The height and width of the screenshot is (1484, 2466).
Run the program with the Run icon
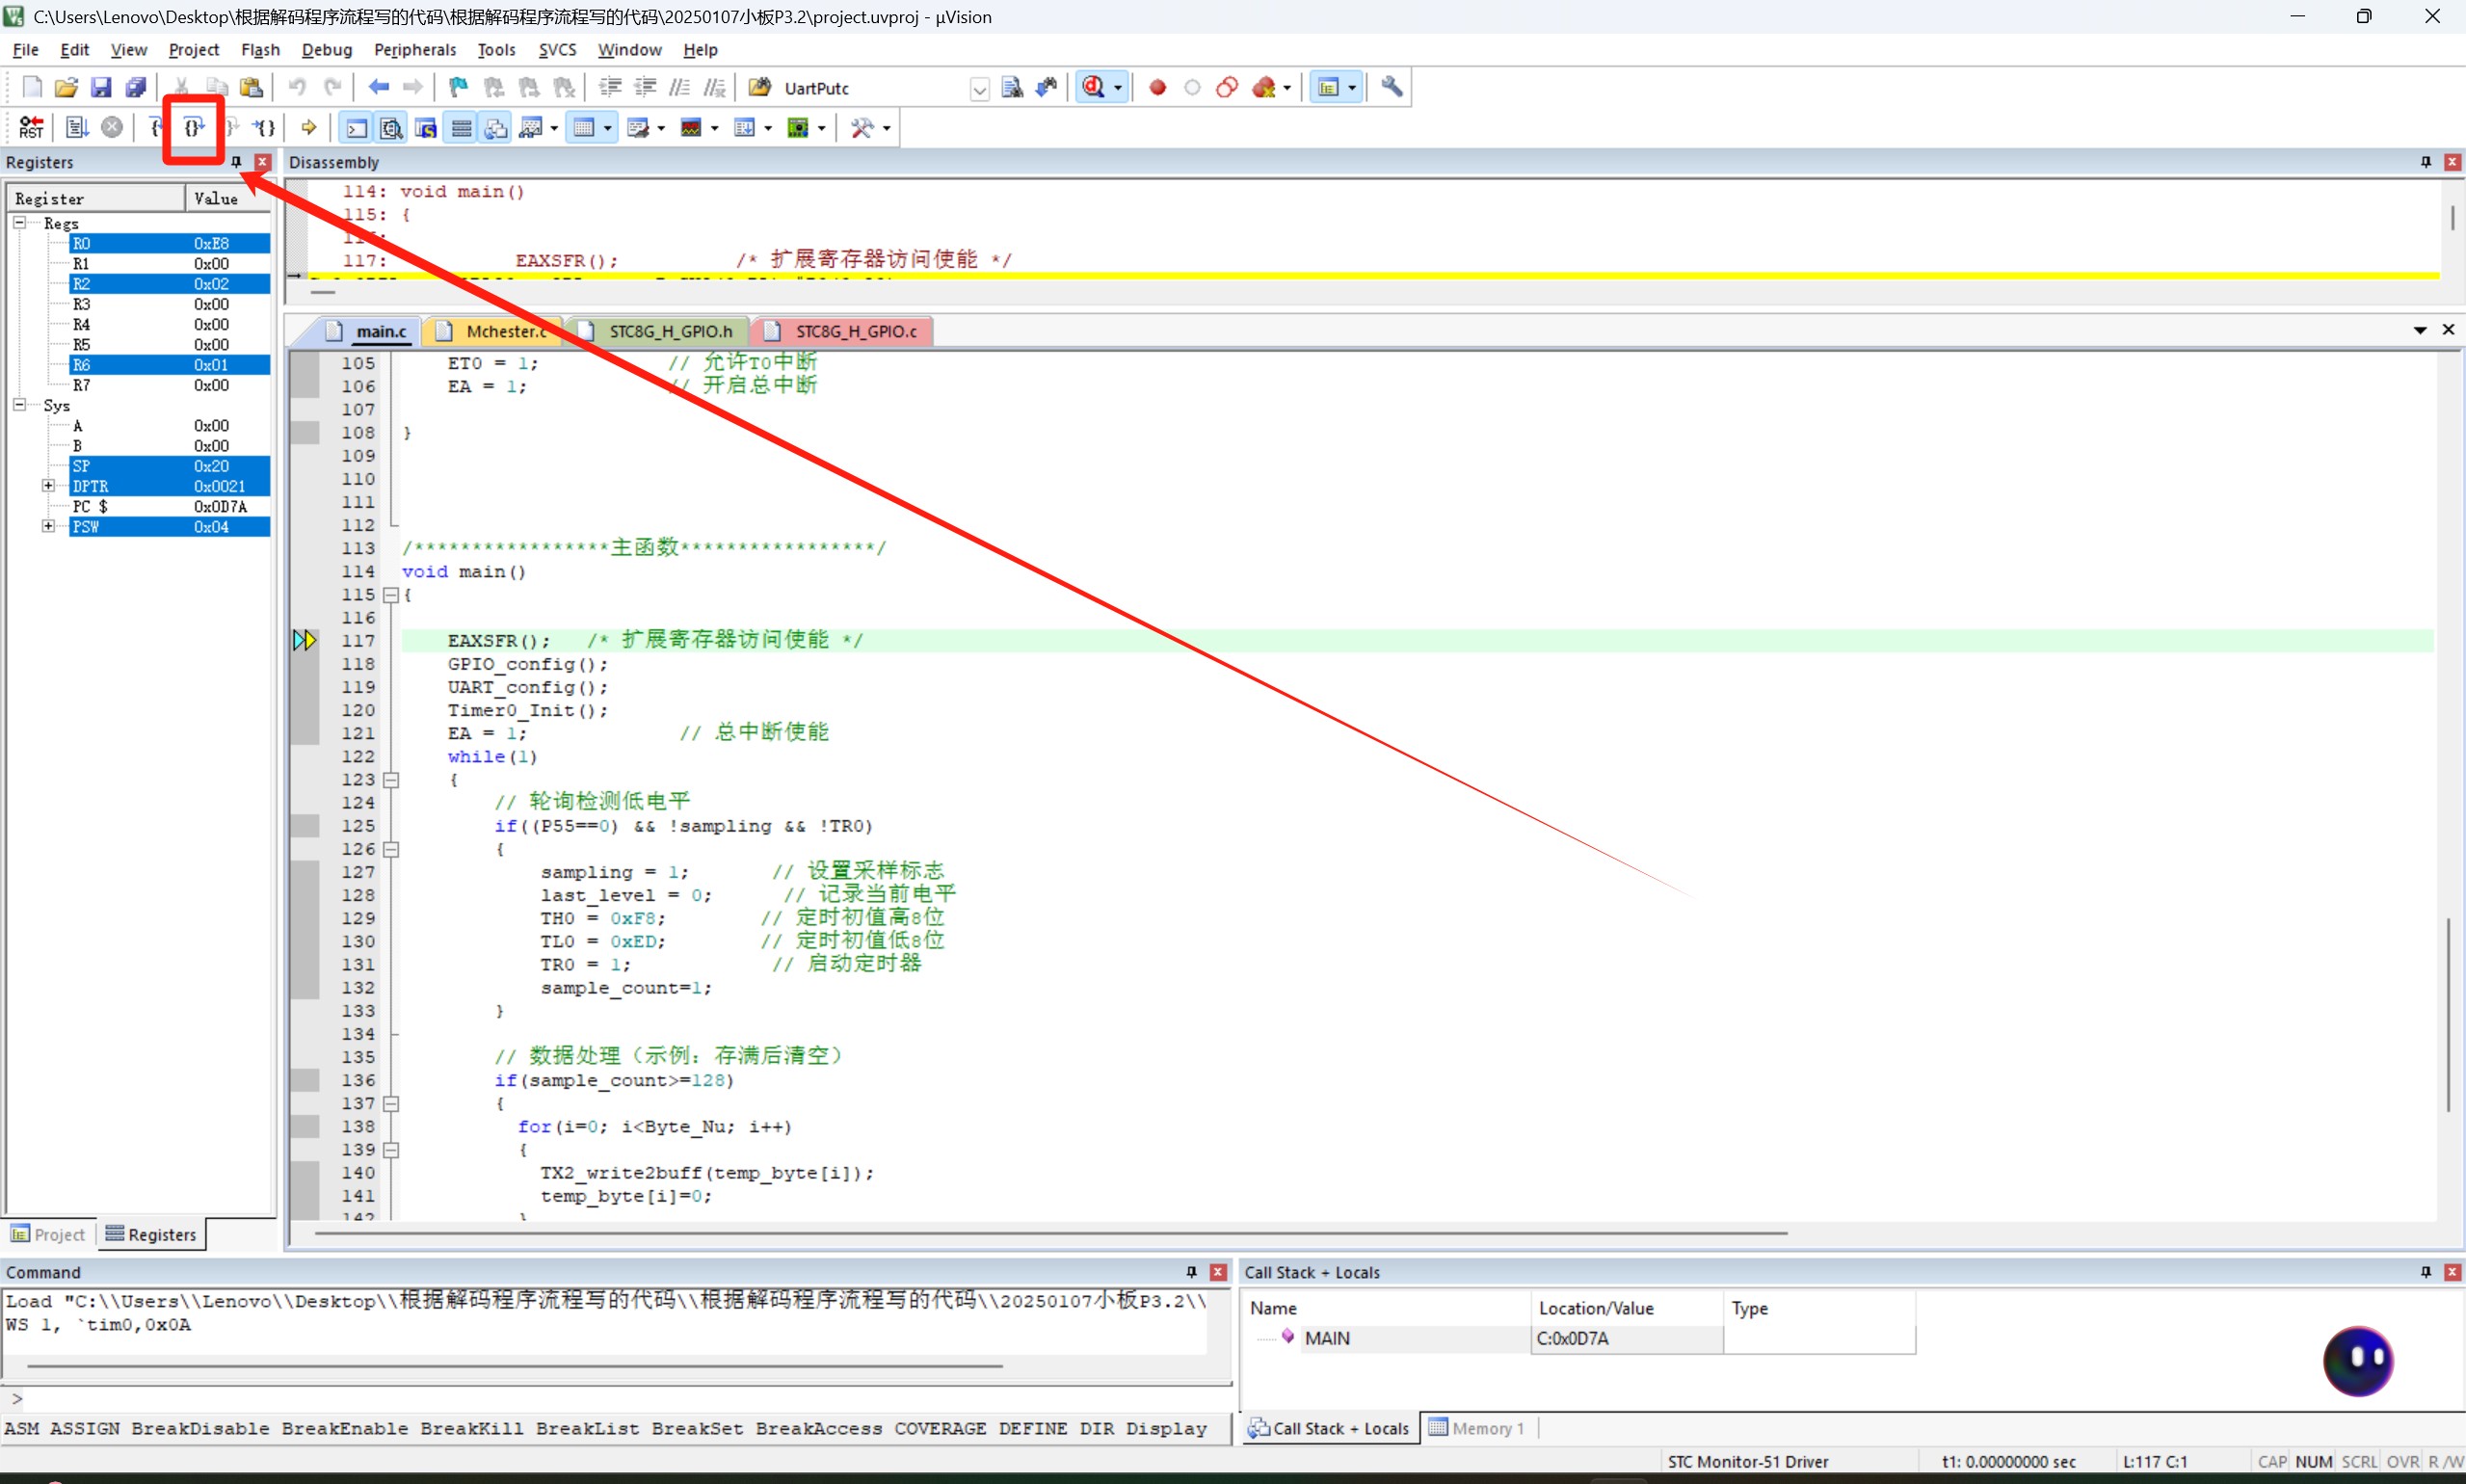(77, 127)
